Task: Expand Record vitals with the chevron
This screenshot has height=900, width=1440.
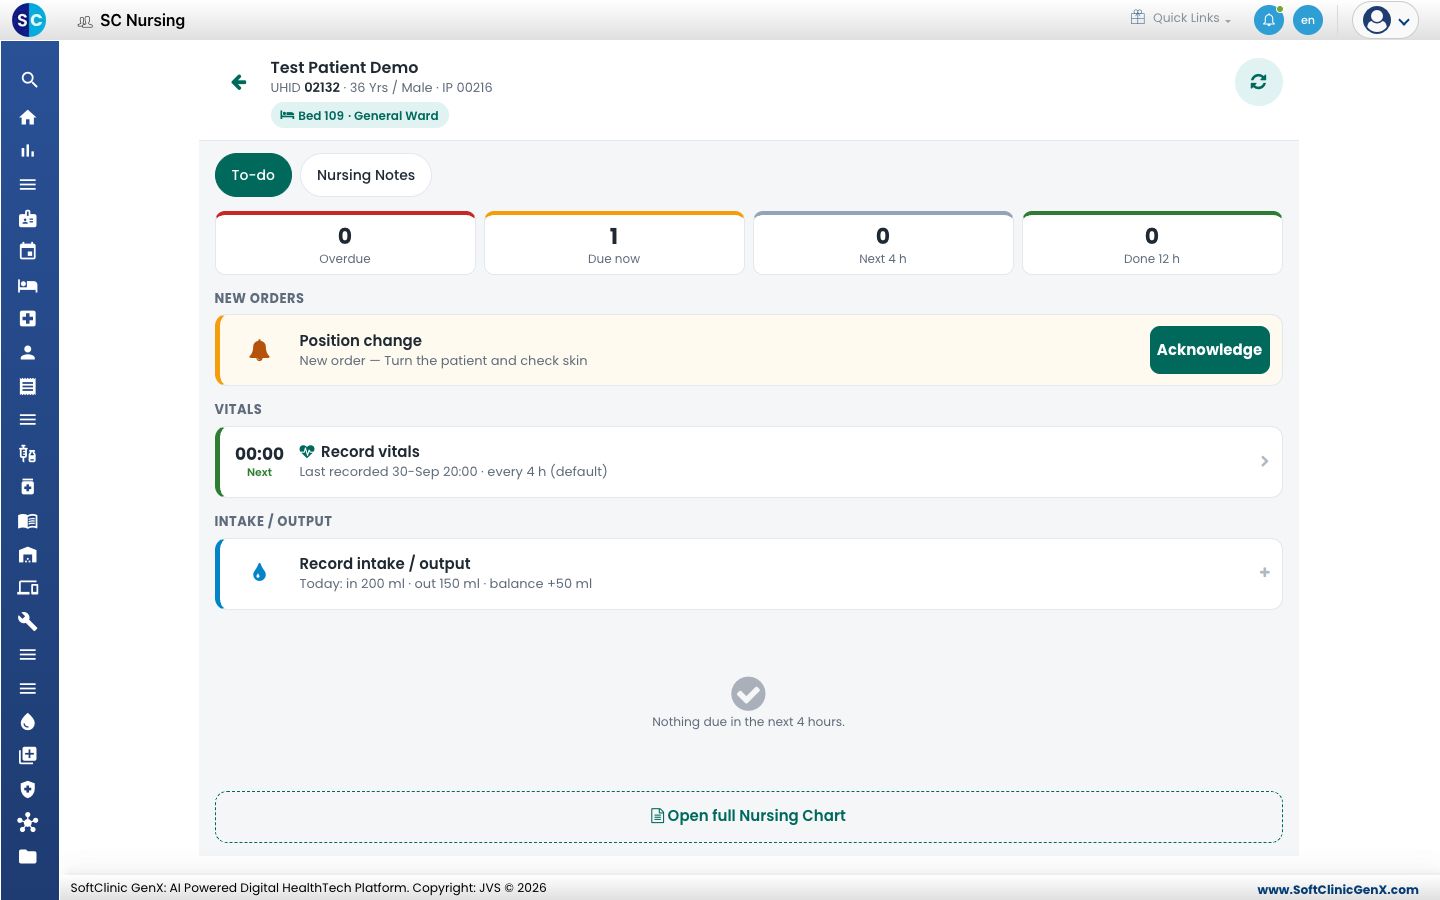Action: click(x=1264, y=462)
